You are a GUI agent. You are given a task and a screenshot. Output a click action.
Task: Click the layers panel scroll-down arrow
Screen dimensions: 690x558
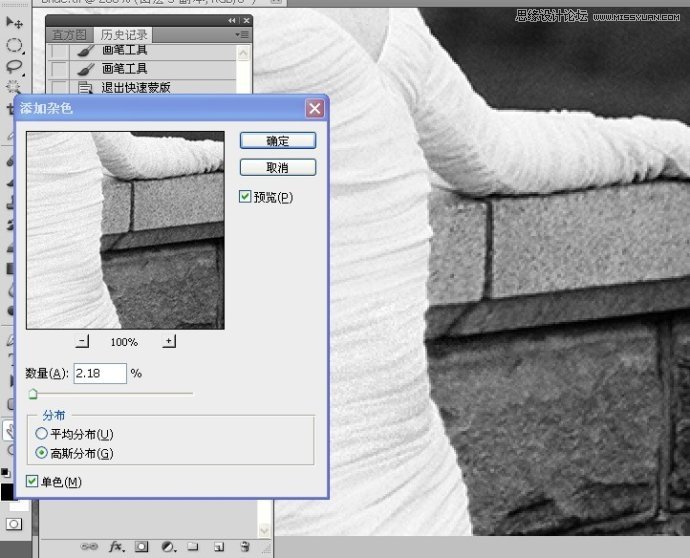coord(264,530)
